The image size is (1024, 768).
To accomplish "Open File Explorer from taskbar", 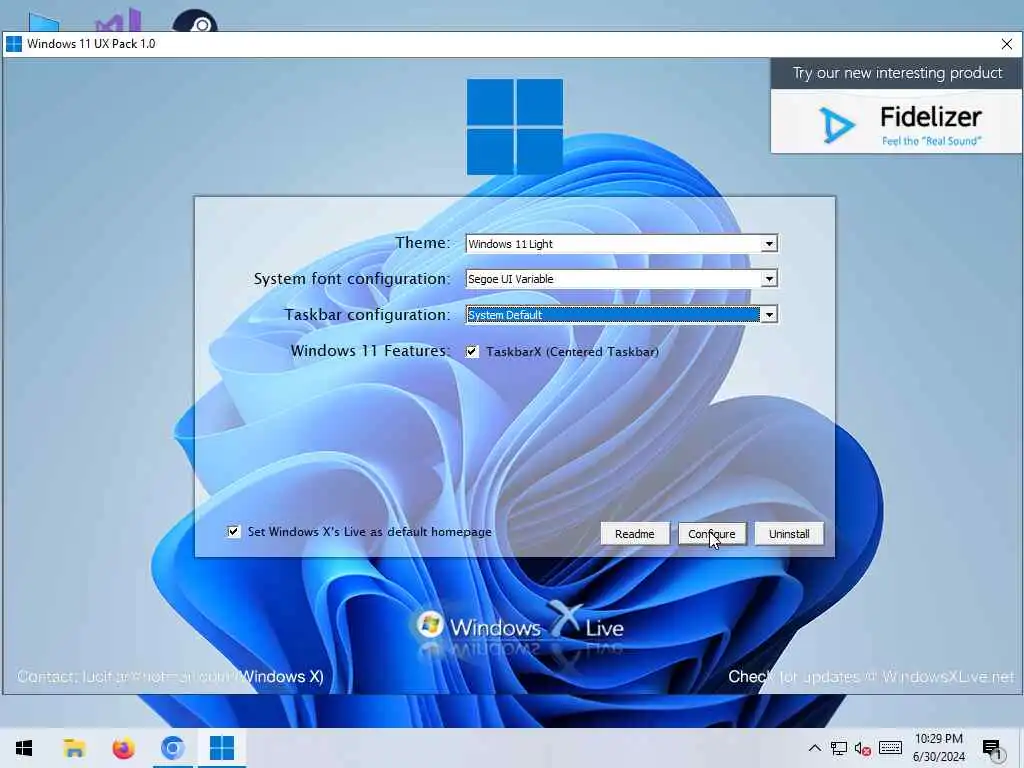I will coord(74,748).
